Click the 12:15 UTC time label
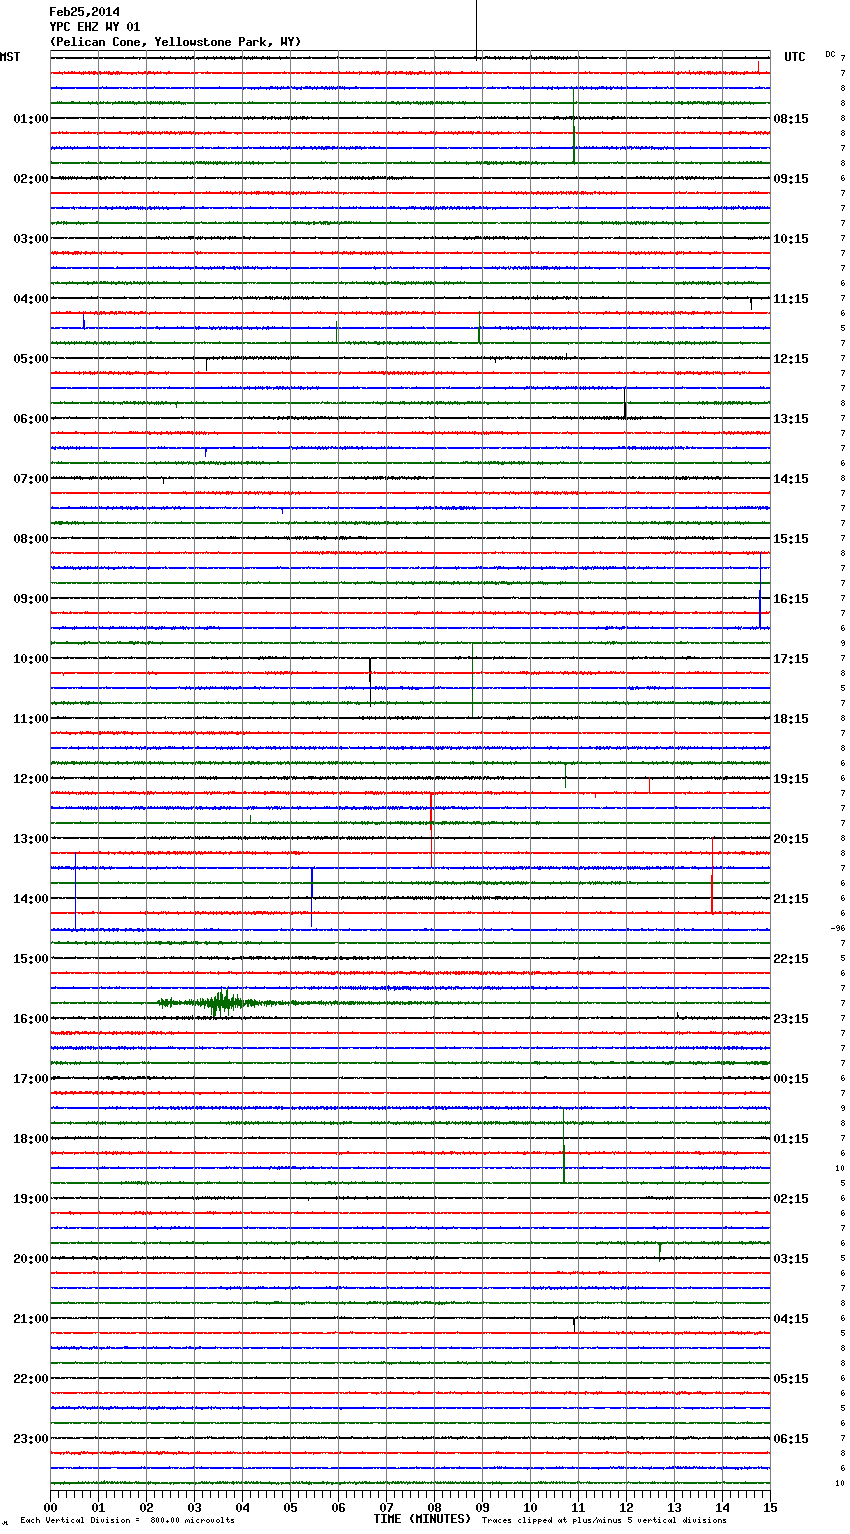Viewport: 850px width, 1534px height. (x=791, y=359)
